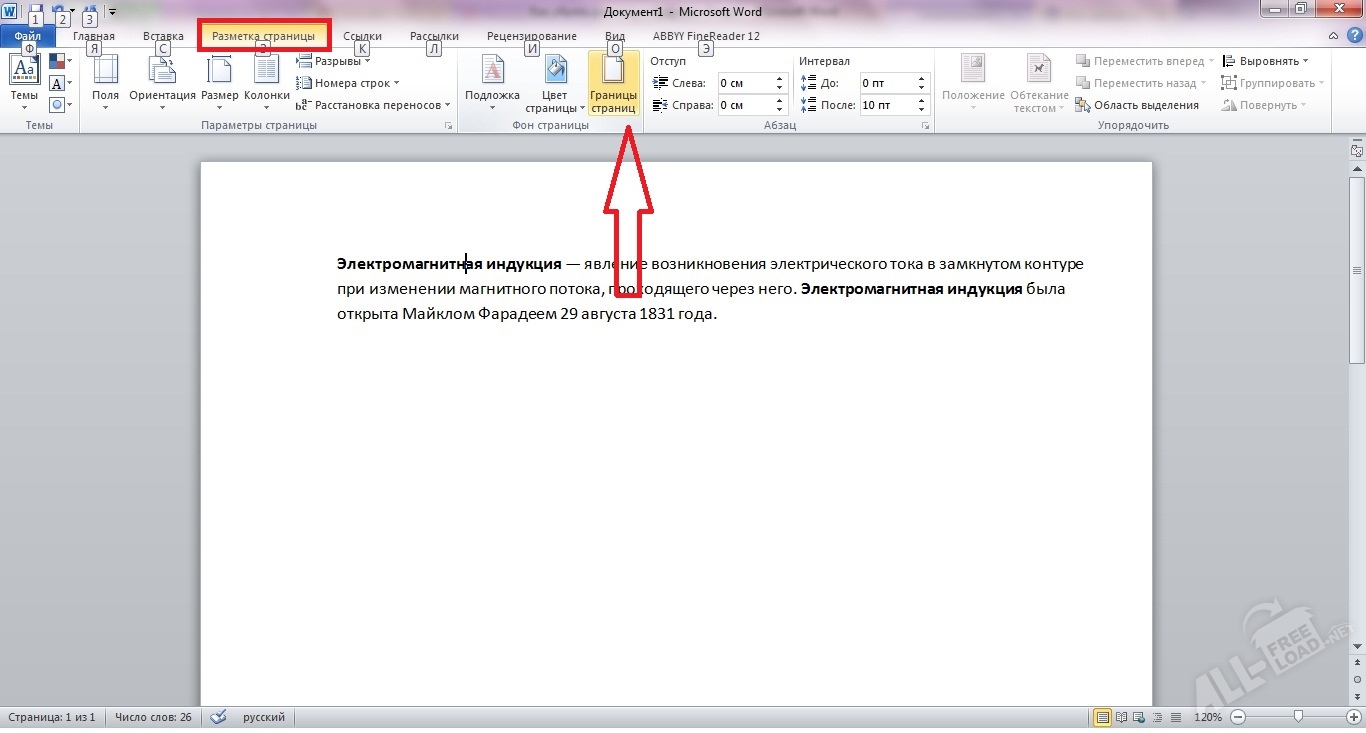This screenshot has height=733, width=1366.
Task: Open the Выровнять align menu
Action: point(1265,61)
